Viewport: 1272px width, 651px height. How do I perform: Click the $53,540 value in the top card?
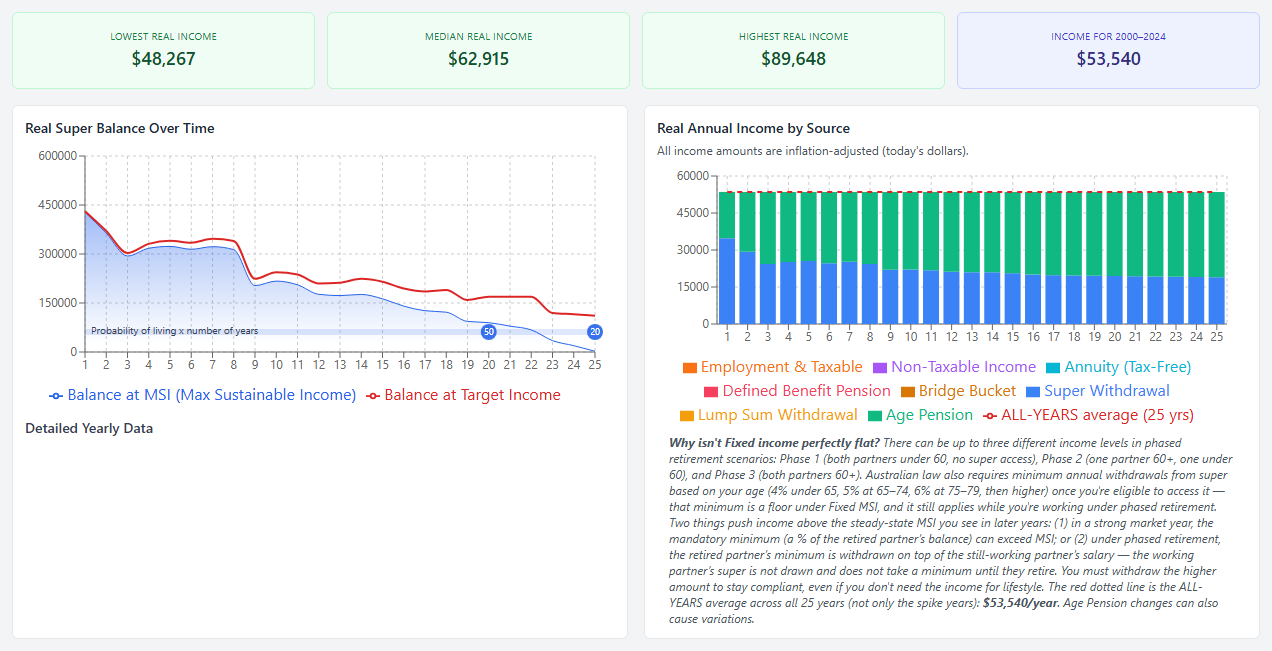1108,59
